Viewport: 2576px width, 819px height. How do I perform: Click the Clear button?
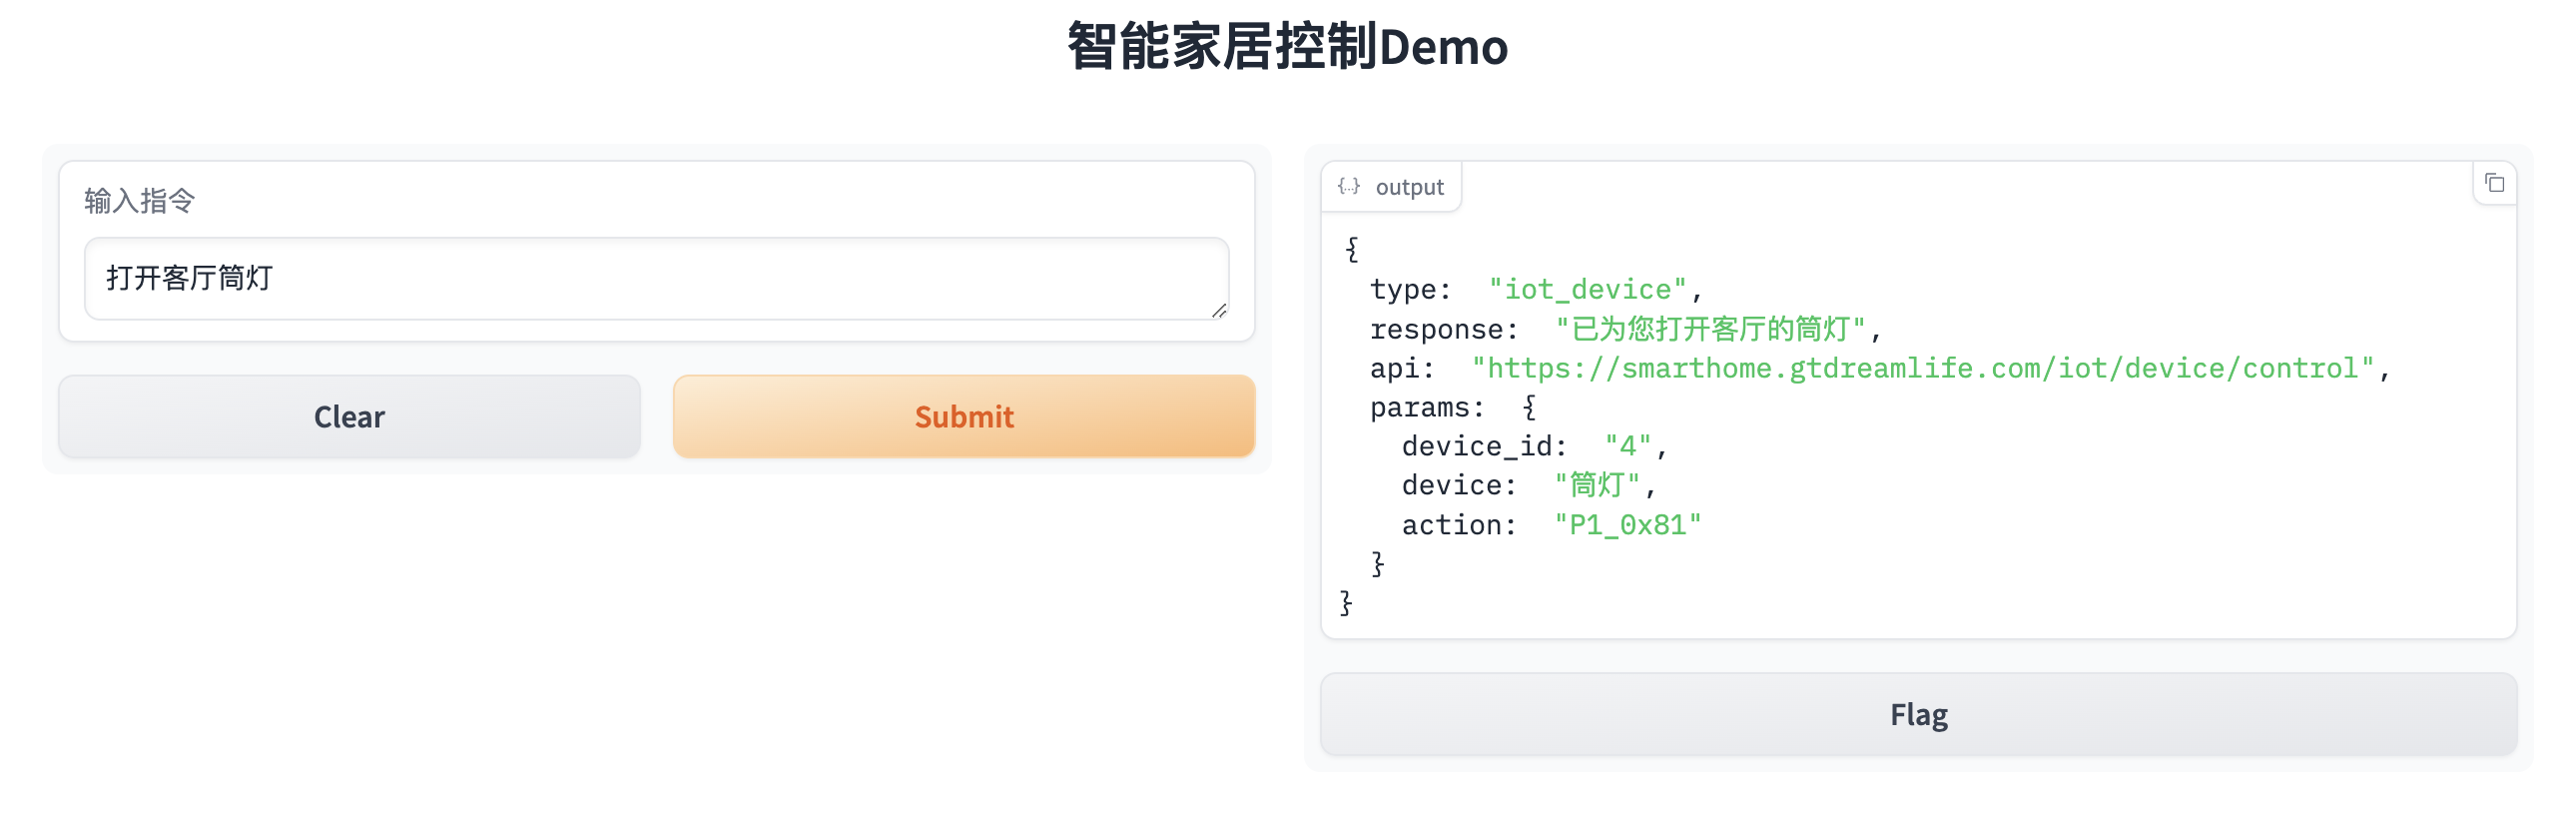point(349,416)
